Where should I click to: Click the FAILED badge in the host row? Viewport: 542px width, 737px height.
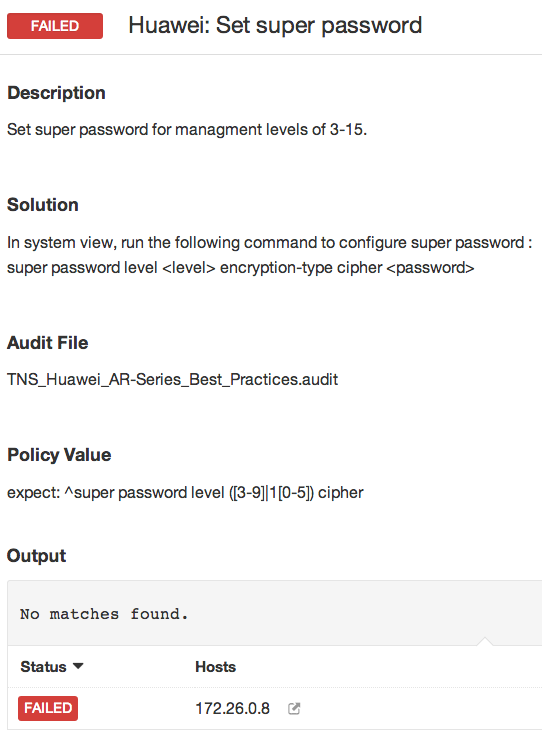pos(48,708)
